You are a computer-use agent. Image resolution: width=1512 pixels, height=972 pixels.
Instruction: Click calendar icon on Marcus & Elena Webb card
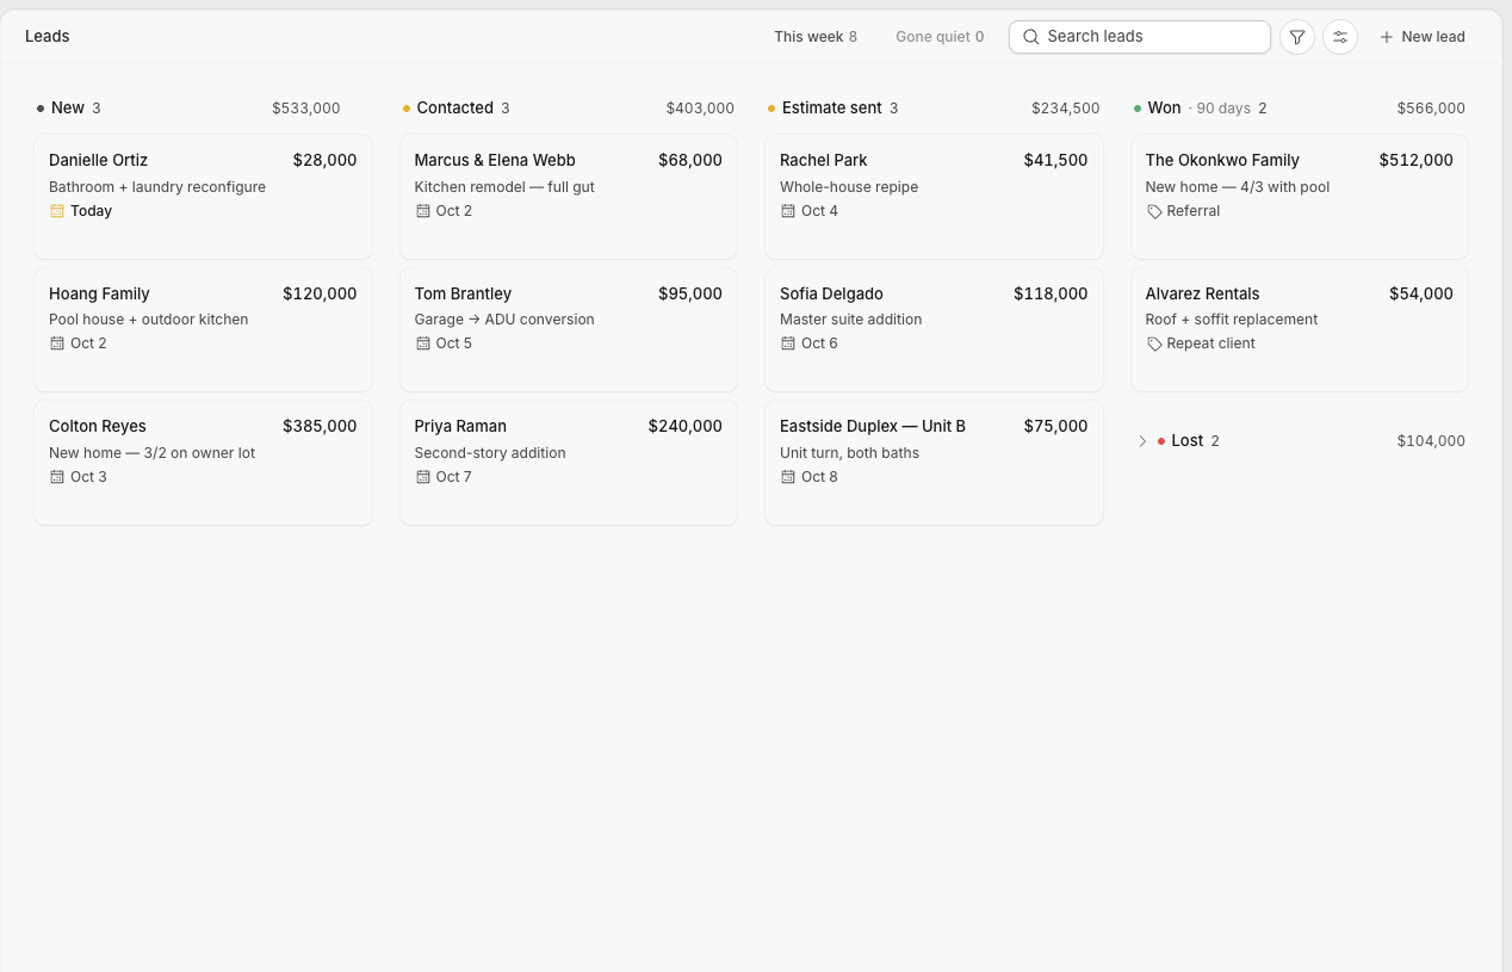423,211
